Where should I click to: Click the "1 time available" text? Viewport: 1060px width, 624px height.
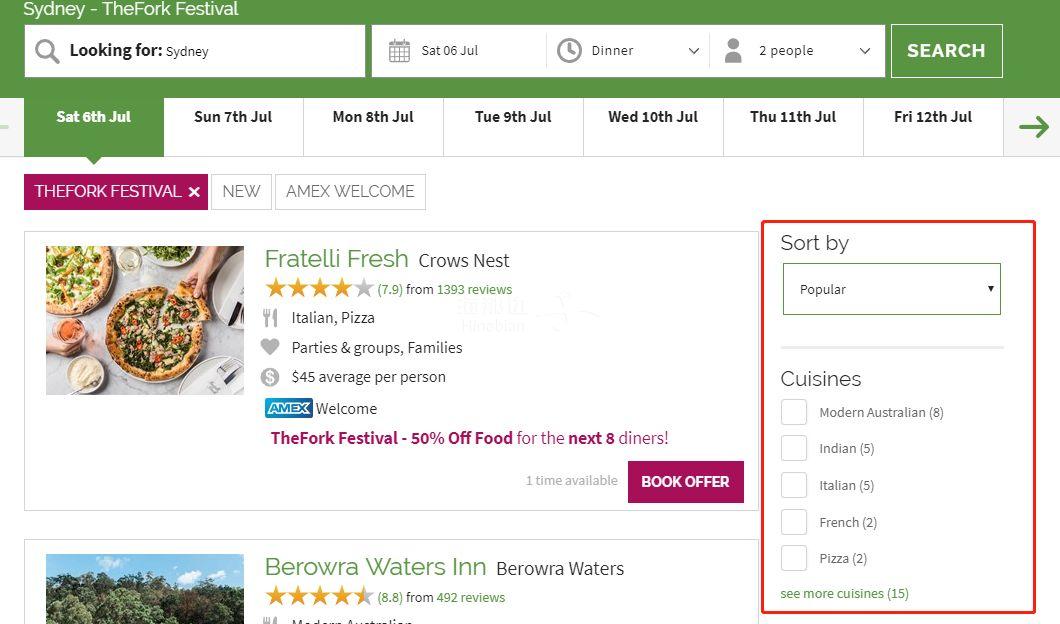[x=572, y=481]
